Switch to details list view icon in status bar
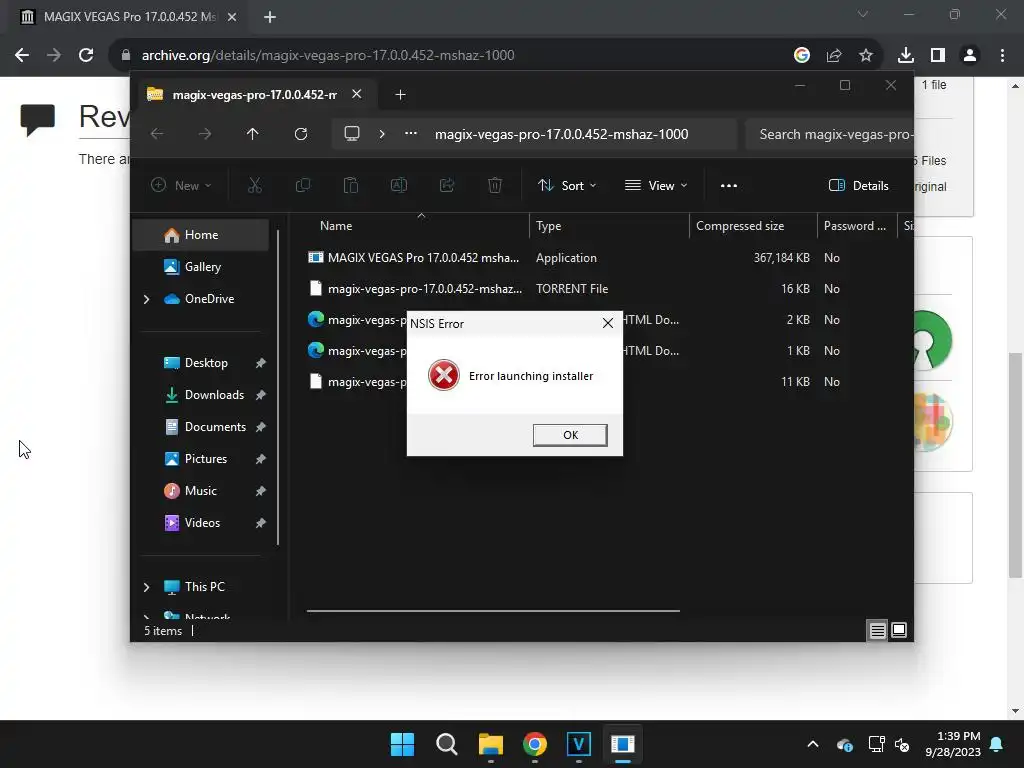This screenshot has height=768, width=1024. click(877, 630)
